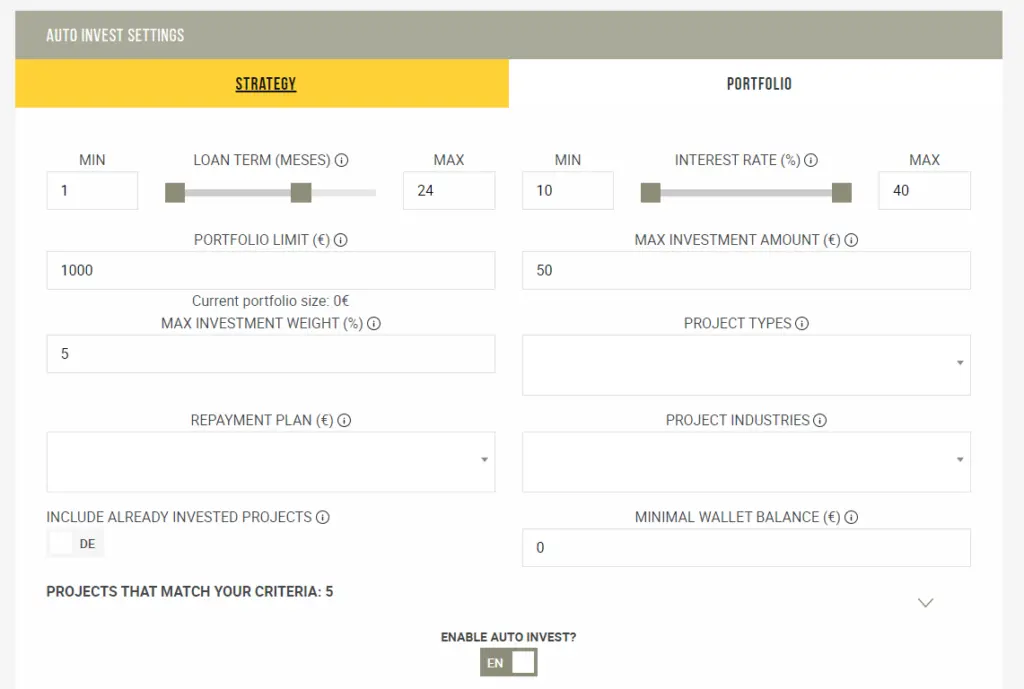Click the Max Investment Weight info icon

coord(374,323)
